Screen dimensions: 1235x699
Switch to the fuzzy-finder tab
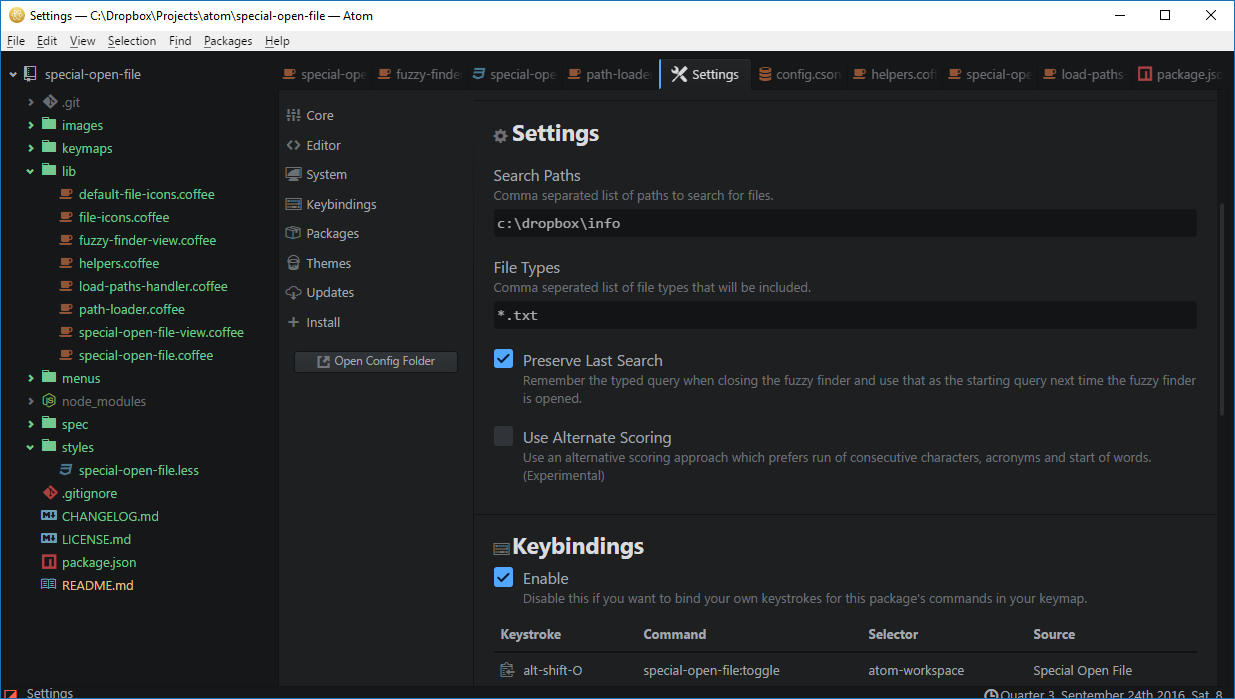(419, 74)
